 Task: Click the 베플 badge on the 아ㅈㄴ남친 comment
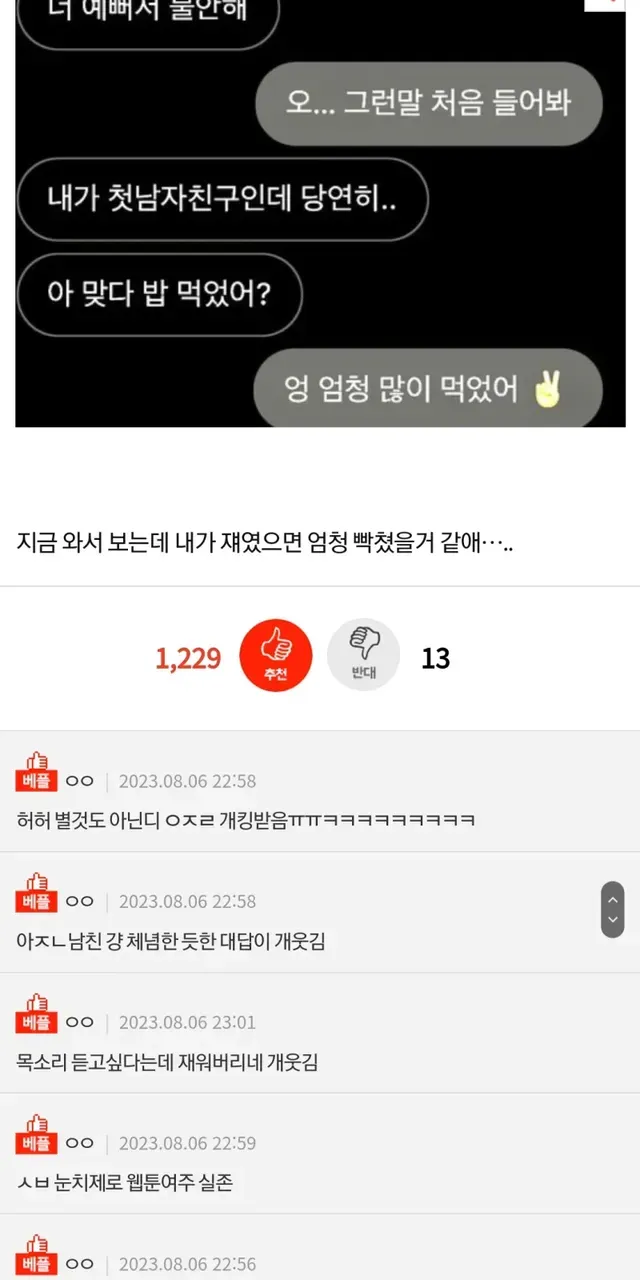tap(36, 892)
